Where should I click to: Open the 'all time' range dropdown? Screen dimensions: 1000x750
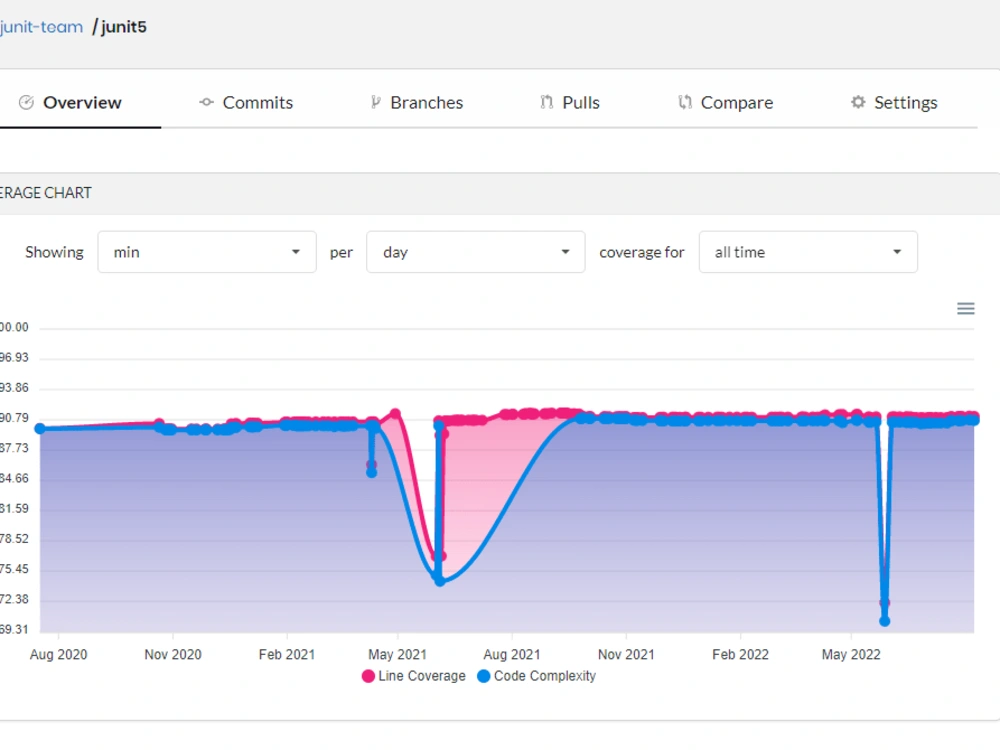[x=808, y=252]
